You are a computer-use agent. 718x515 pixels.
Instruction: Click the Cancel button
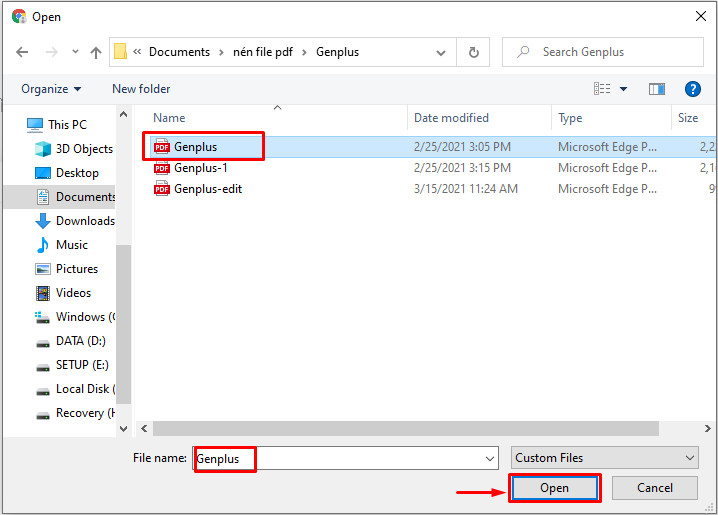coord(655,488)
